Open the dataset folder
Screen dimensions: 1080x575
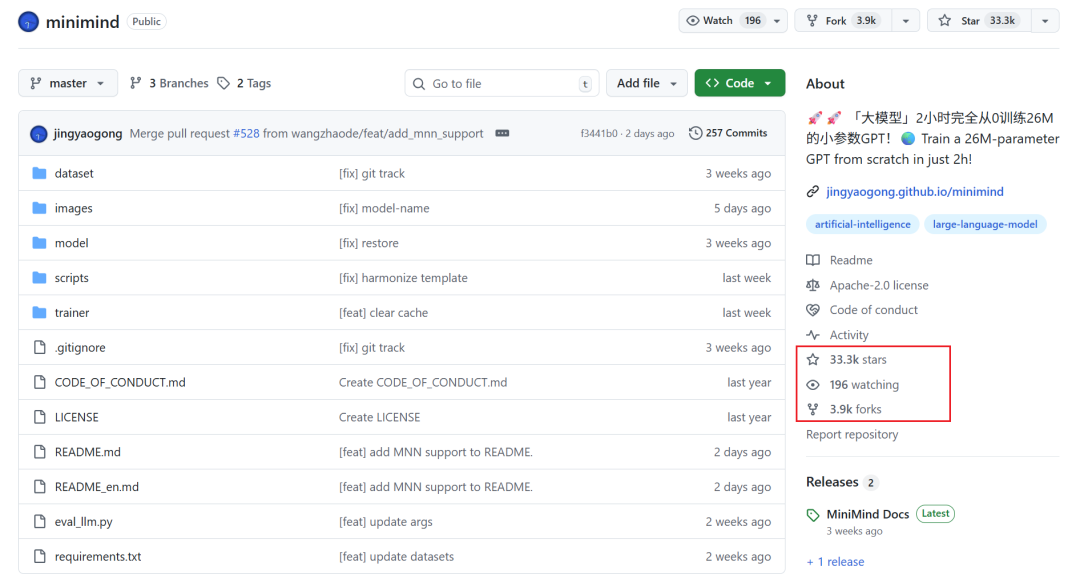pyautogui.click(x=74, y=173)
